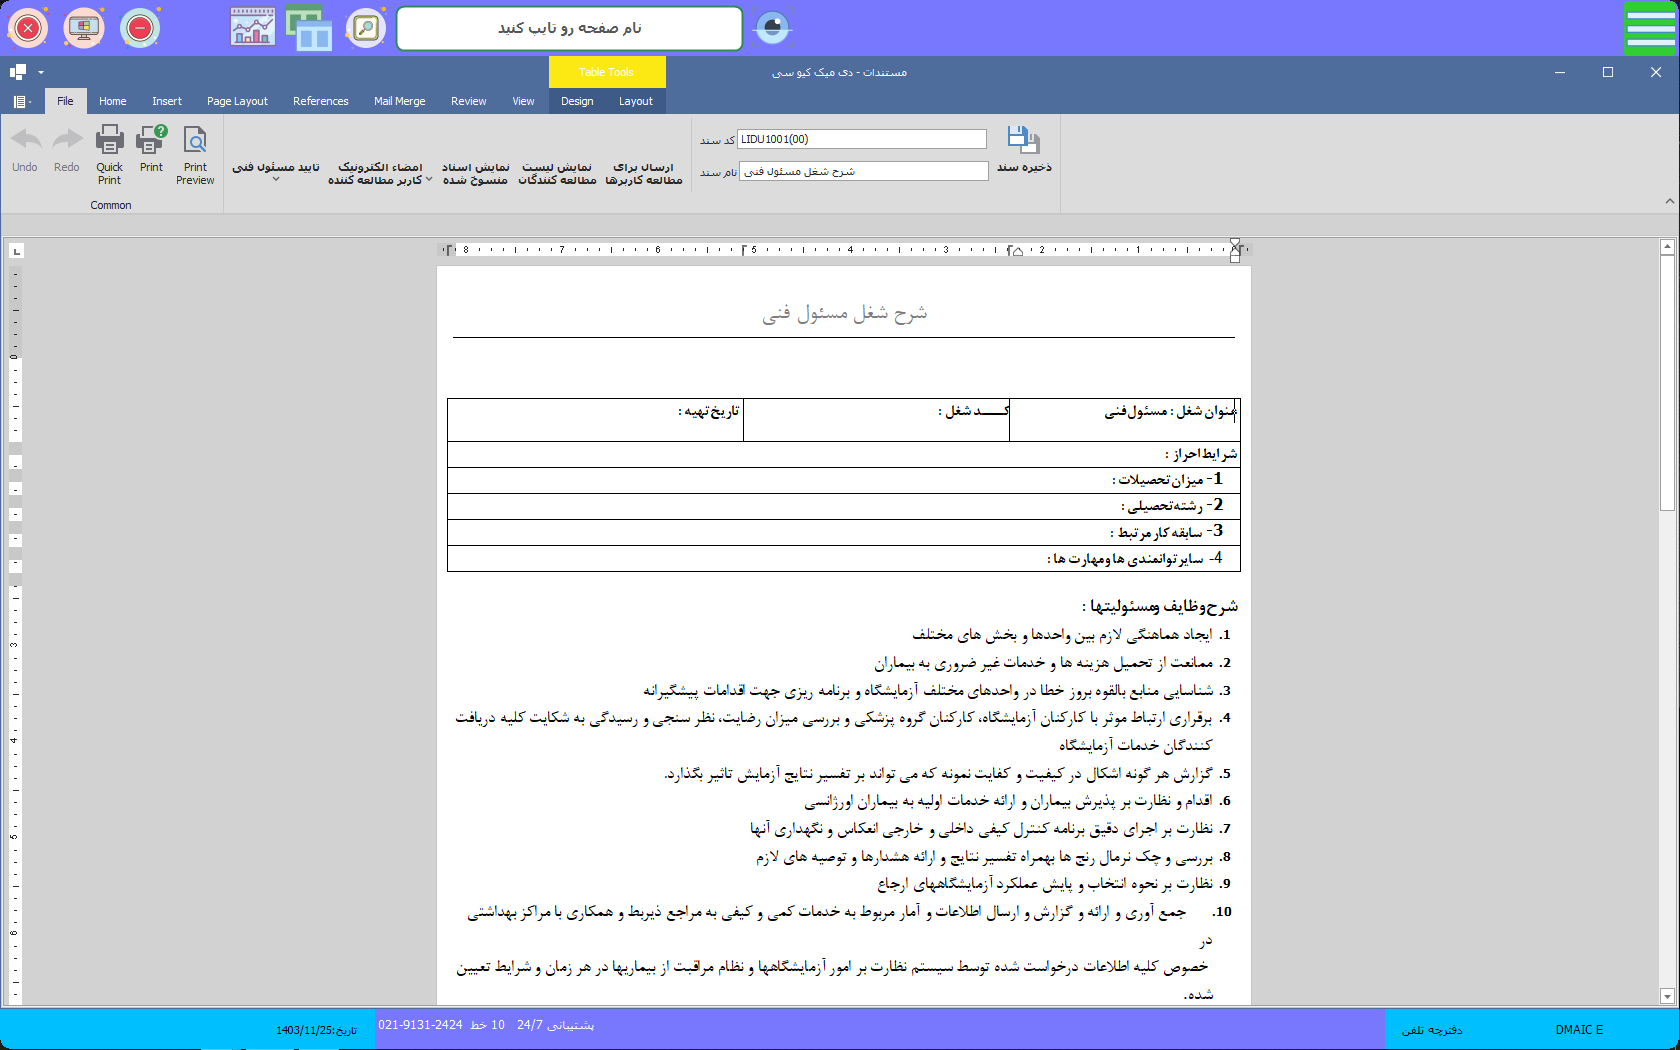Click نمایش لیست مطالعه کنندگان button
Image resolution: width=1680 pixels, height=1050 pixels.
point(557,173)
